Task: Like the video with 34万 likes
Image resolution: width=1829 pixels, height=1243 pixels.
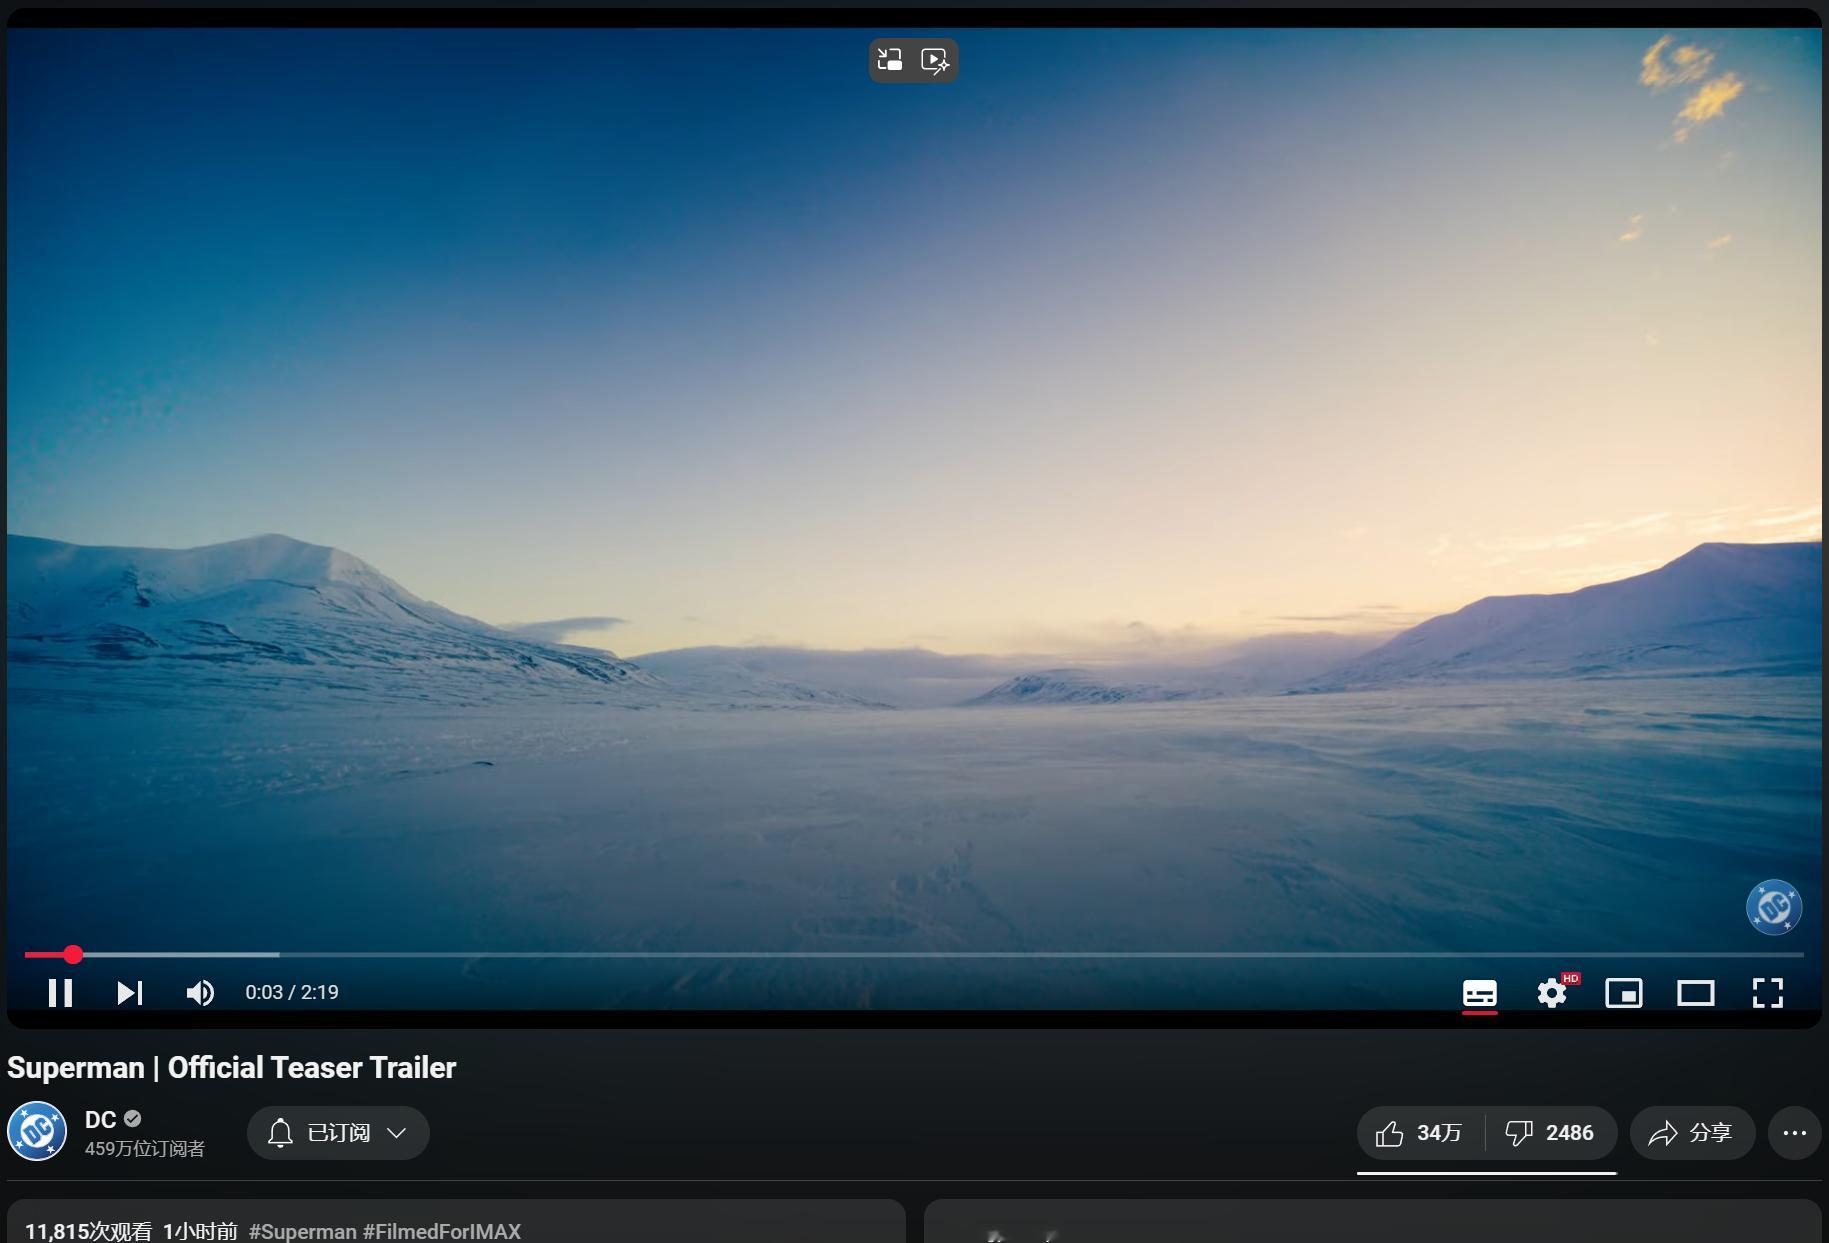Action: click(x=1420, y=1133)
